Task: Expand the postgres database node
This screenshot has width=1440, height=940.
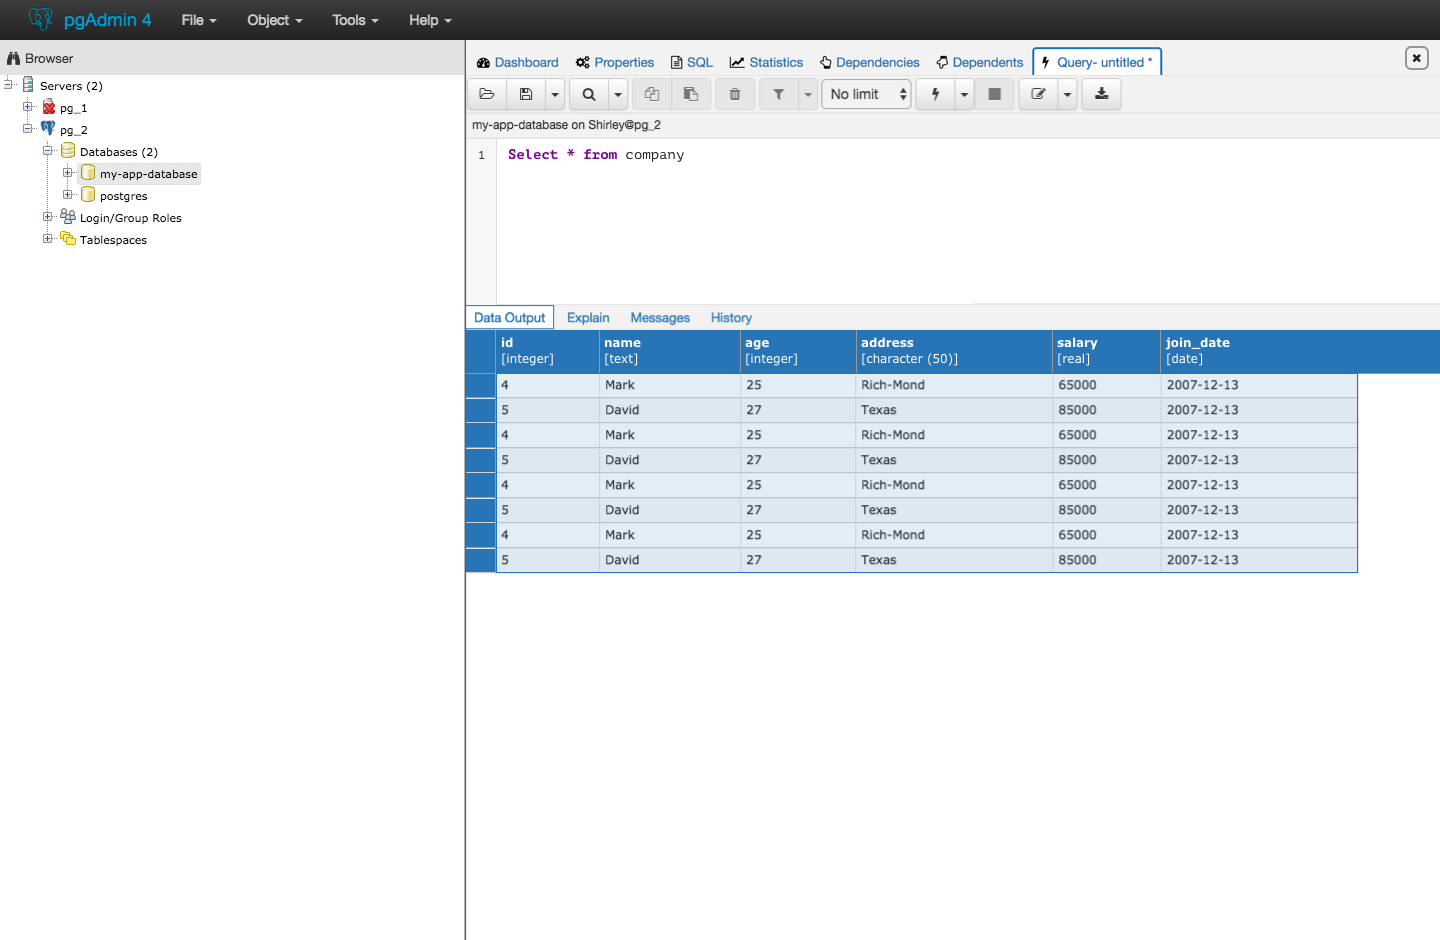Action: point(68,195)
